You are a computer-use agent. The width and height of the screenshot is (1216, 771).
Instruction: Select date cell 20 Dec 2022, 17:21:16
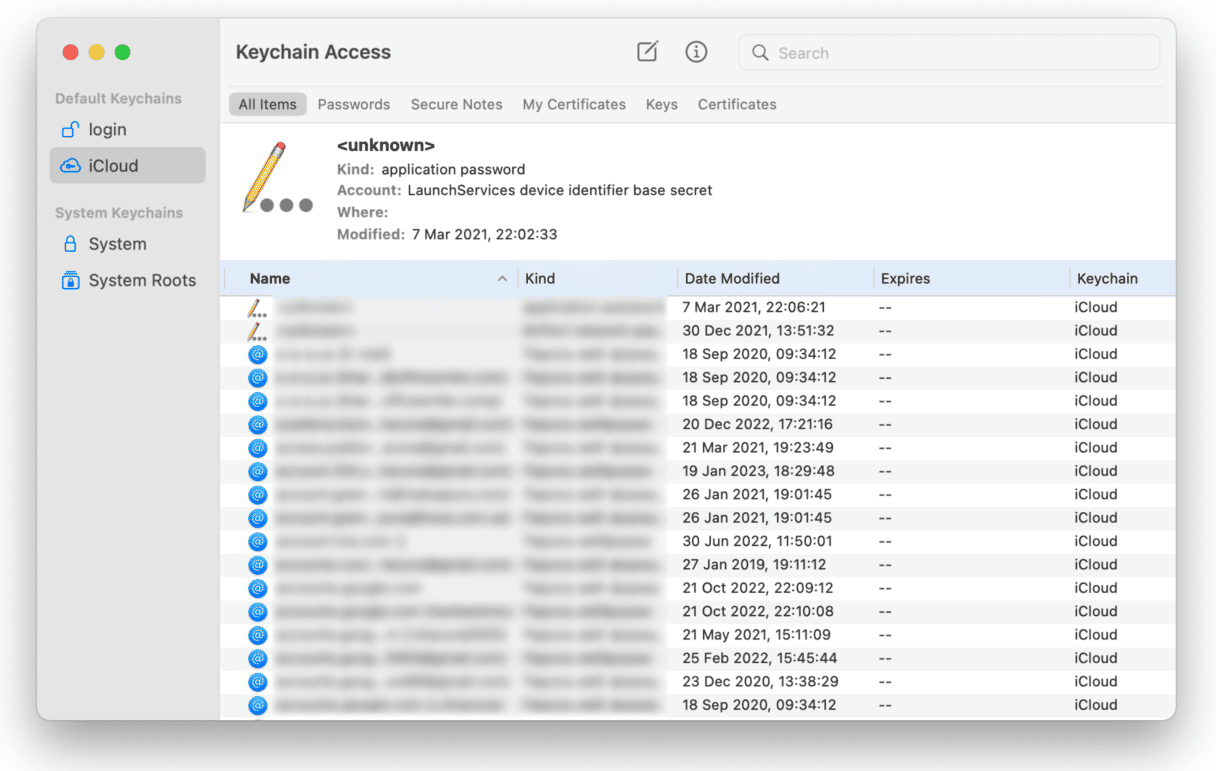coord(758,425)
